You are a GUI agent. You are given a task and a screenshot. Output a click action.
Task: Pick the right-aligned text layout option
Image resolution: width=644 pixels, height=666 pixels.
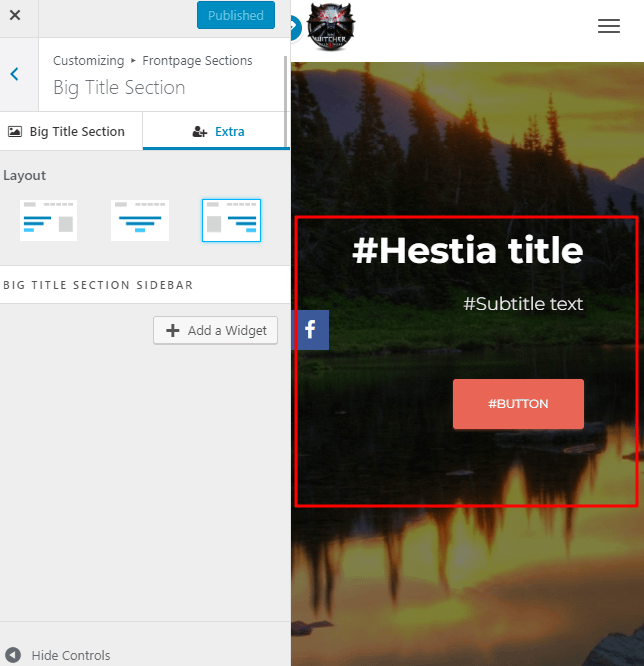tap(231, 220)
